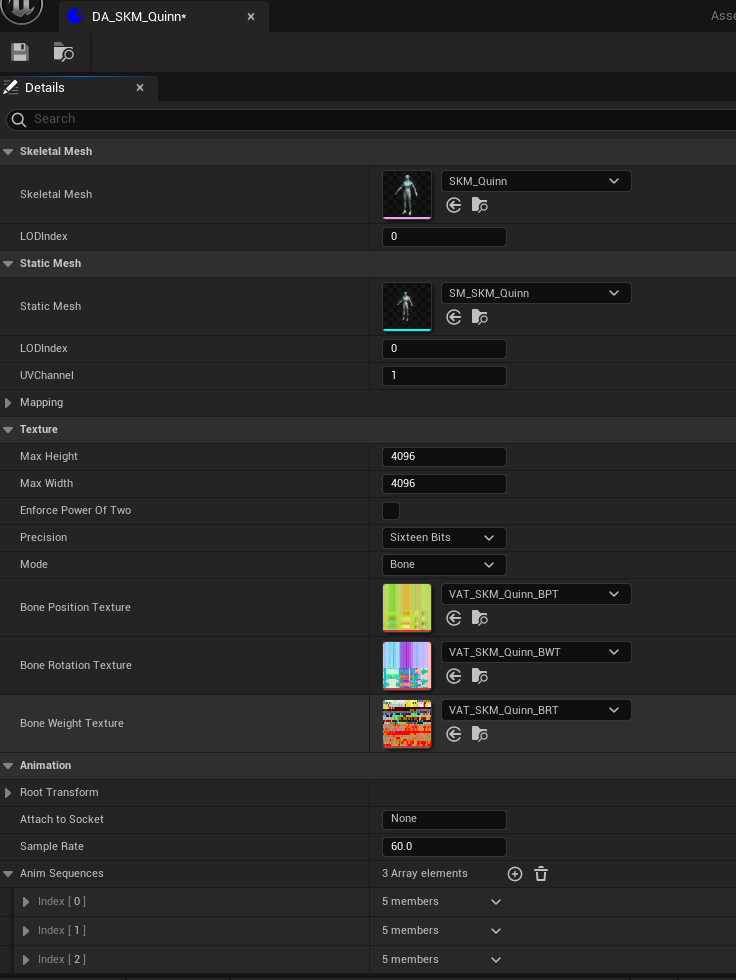Browse to VAT_SKM_Quinn_BPT texture in Content Browser
Image resolution: width=736 pixels, height=980 pixels.
[x=480, y=618]
